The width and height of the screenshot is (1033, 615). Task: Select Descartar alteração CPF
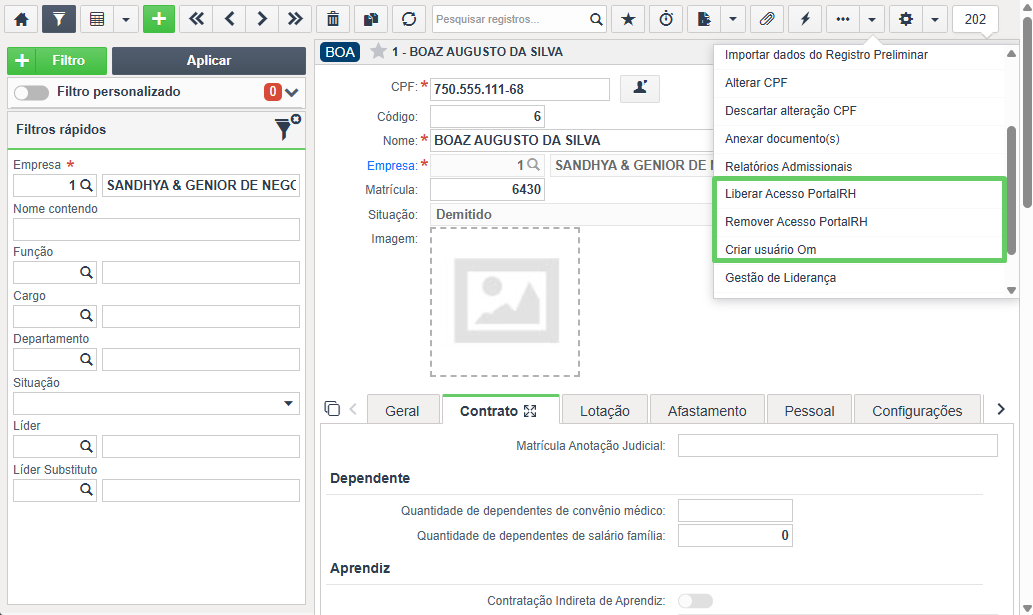(791, 111)
